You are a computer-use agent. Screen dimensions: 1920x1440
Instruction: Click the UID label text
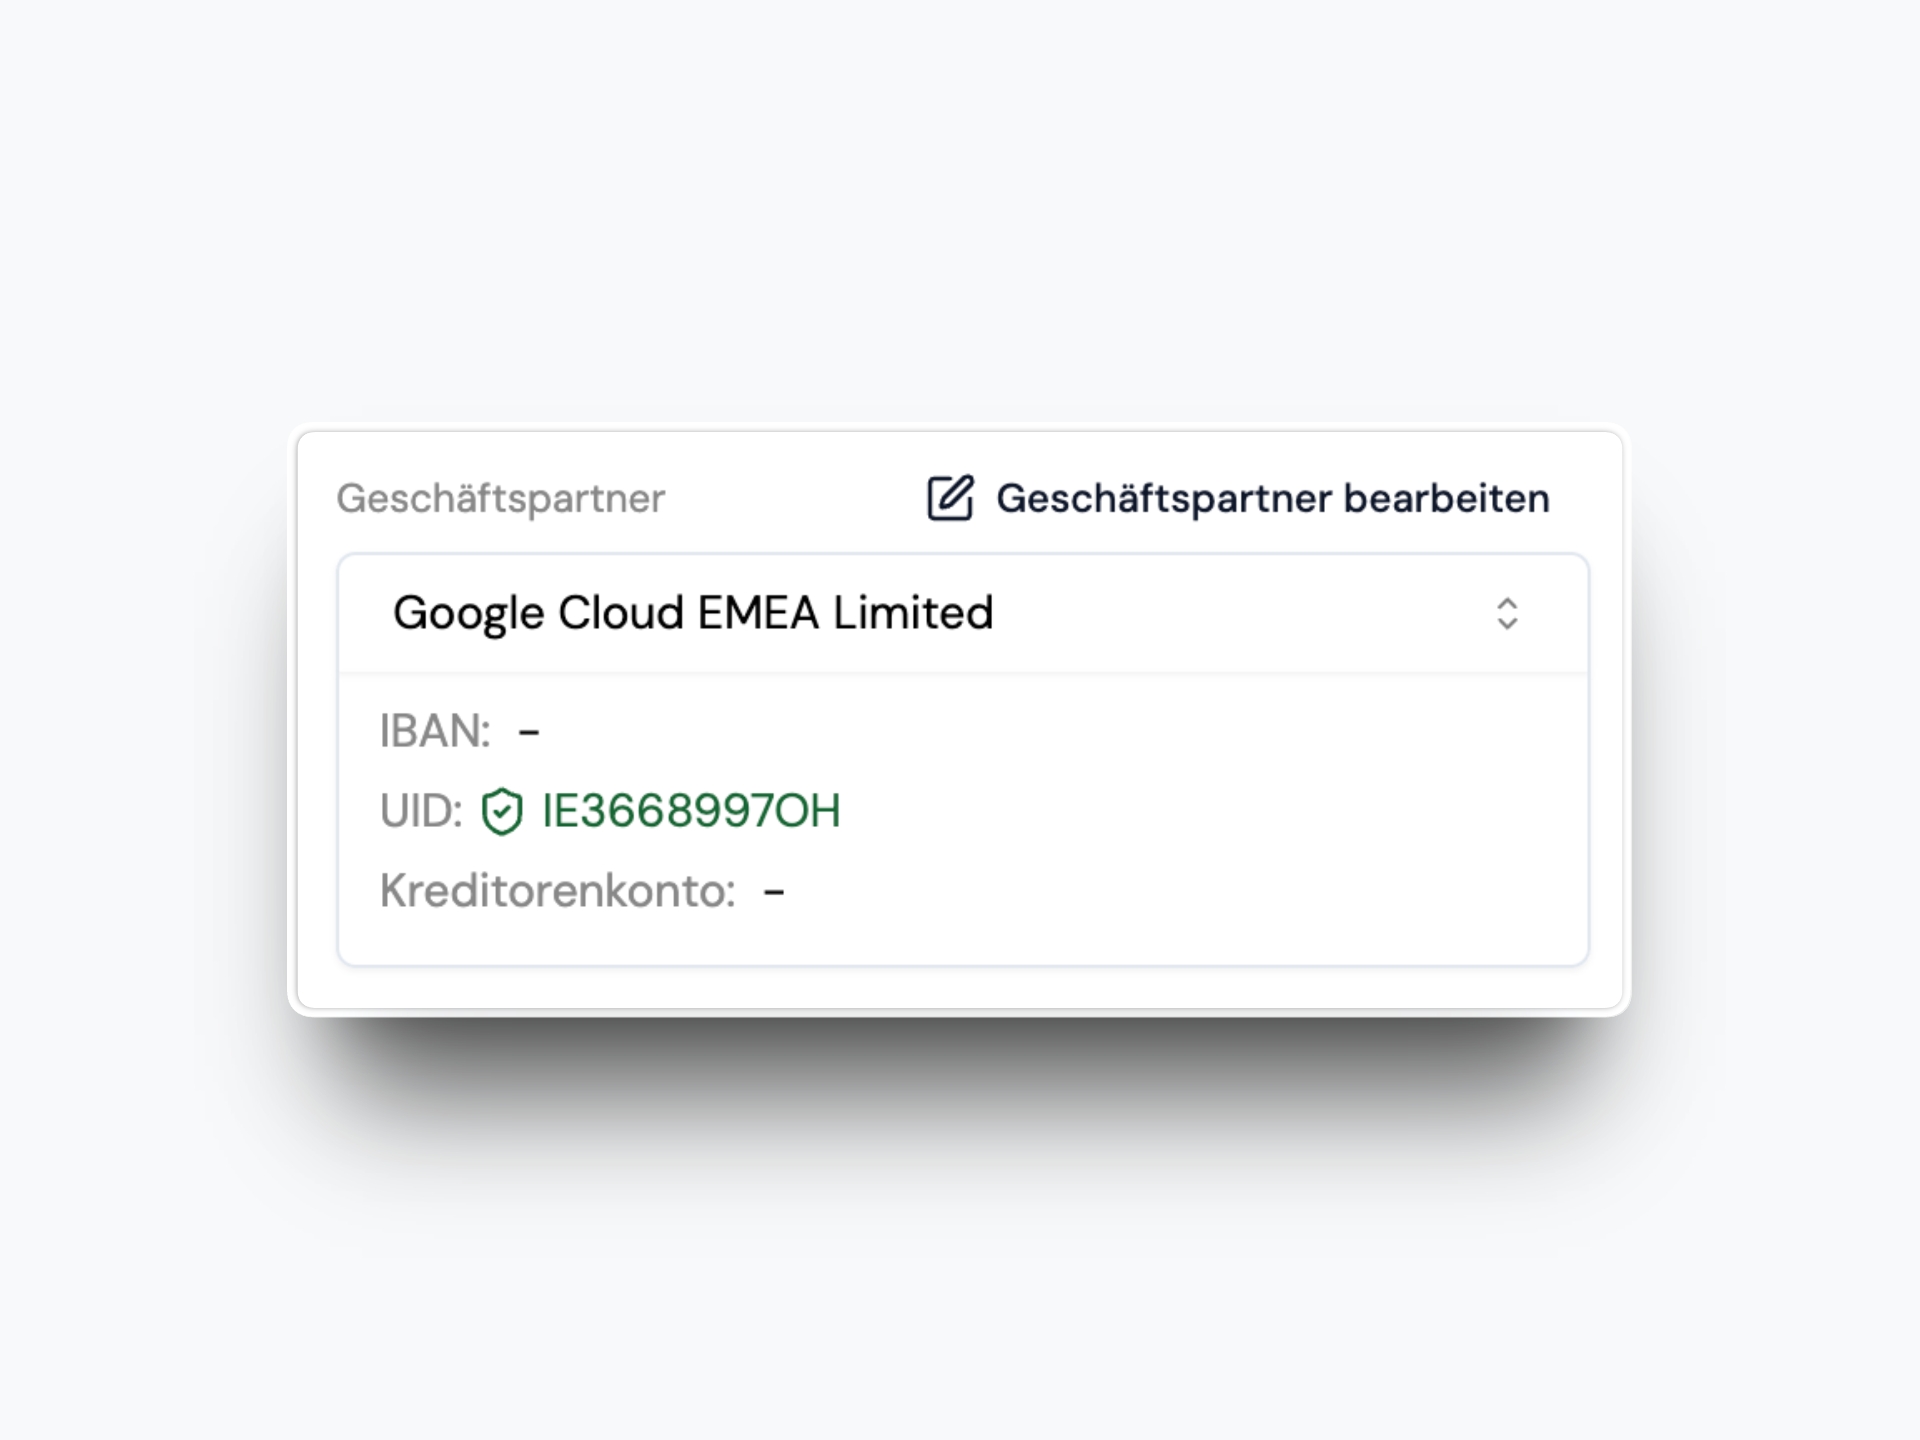[x=419, y=812]
